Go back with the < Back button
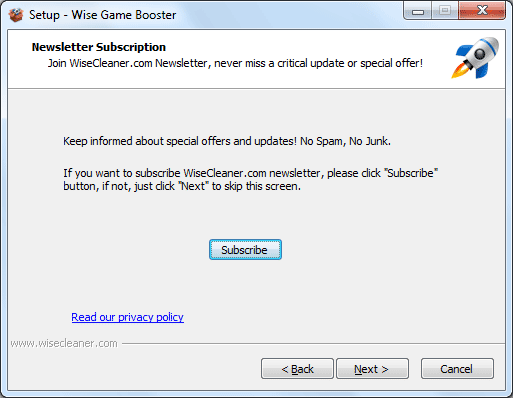This screenshot has width=513, height=398. coord(297,369)
